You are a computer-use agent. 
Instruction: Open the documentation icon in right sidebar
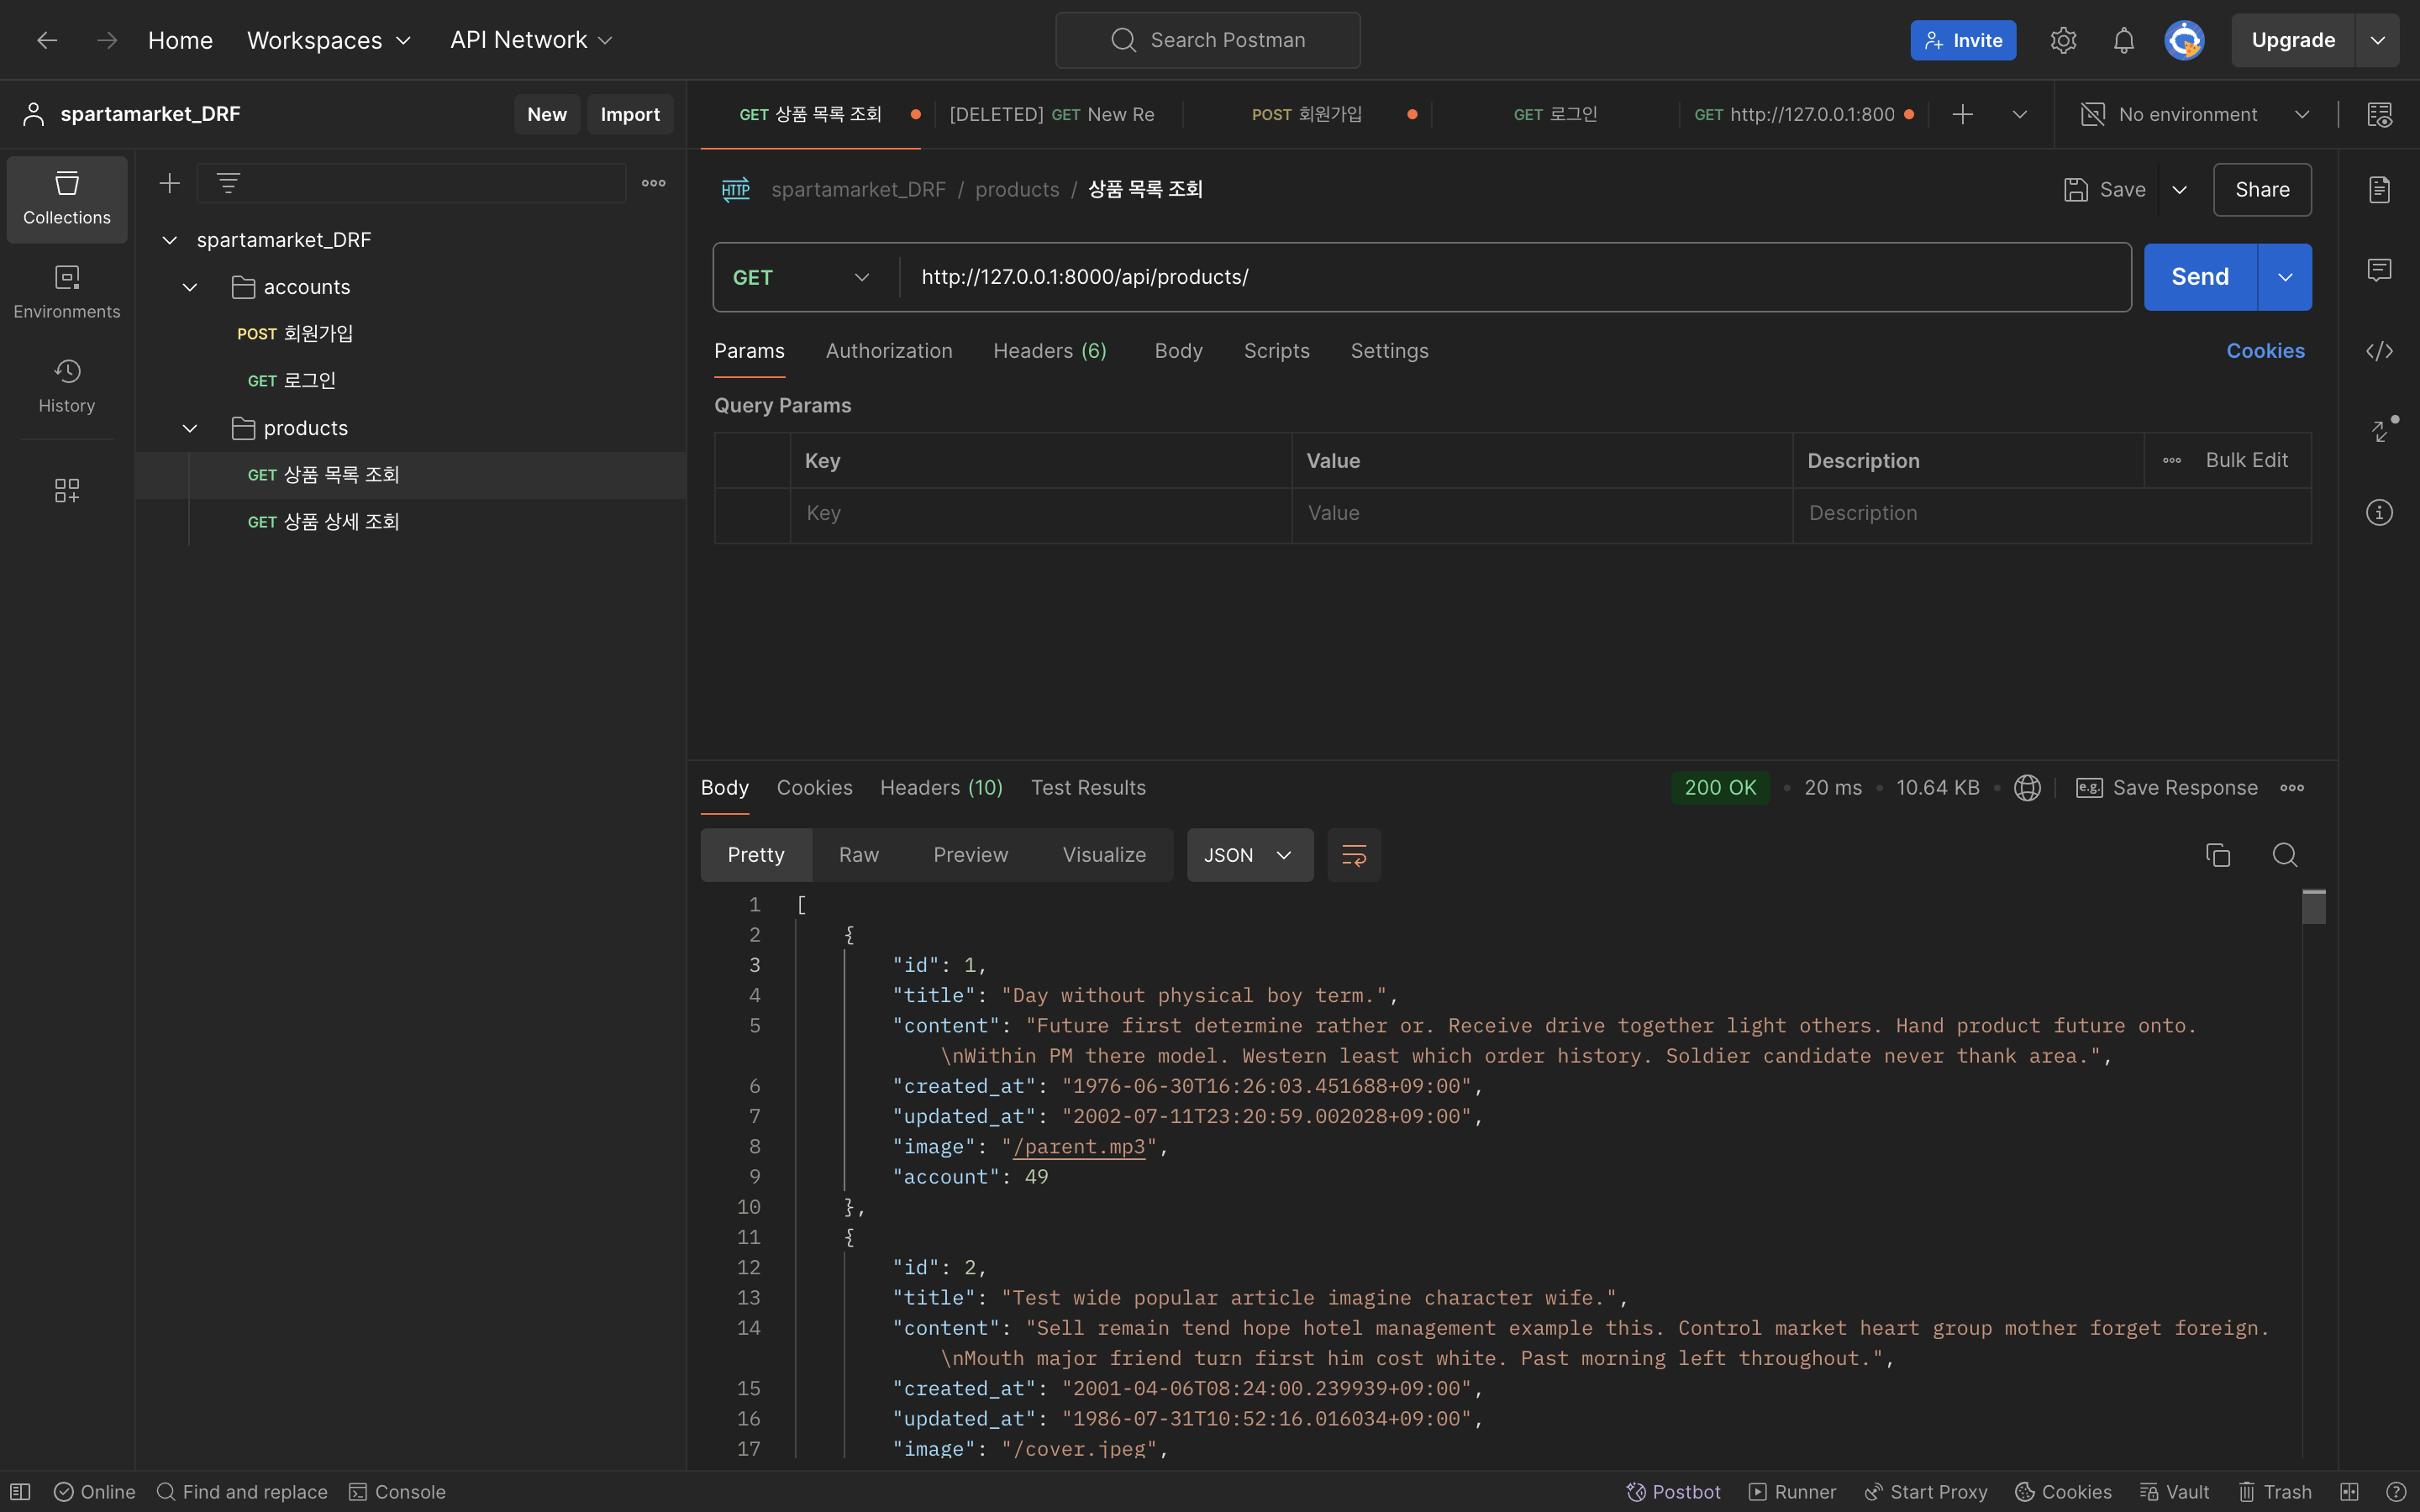[x=2379, y=189]
